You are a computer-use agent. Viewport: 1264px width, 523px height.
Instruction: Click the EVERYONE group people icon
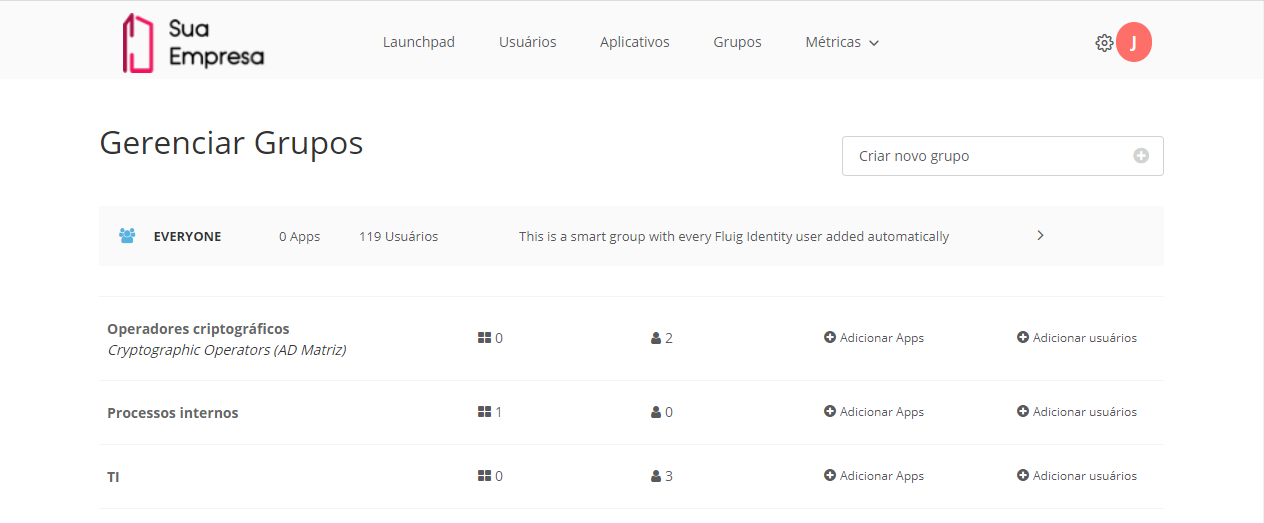pos(127,236)
